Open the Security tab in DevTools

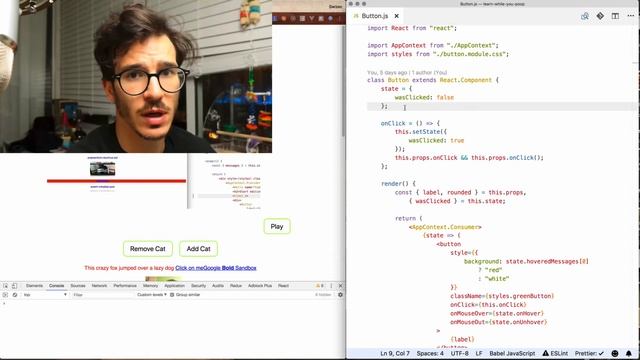198,286
